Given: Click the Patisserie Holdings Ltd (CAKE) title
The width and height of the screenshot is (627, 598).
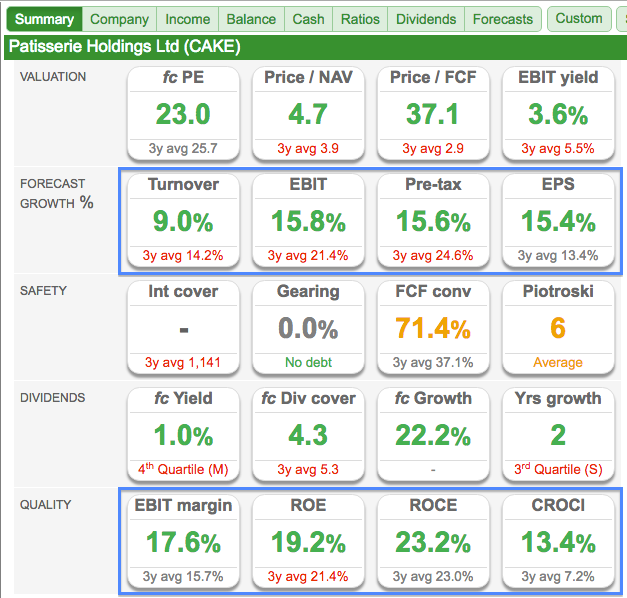Looking at the screenshot, I should pos(124,46).
